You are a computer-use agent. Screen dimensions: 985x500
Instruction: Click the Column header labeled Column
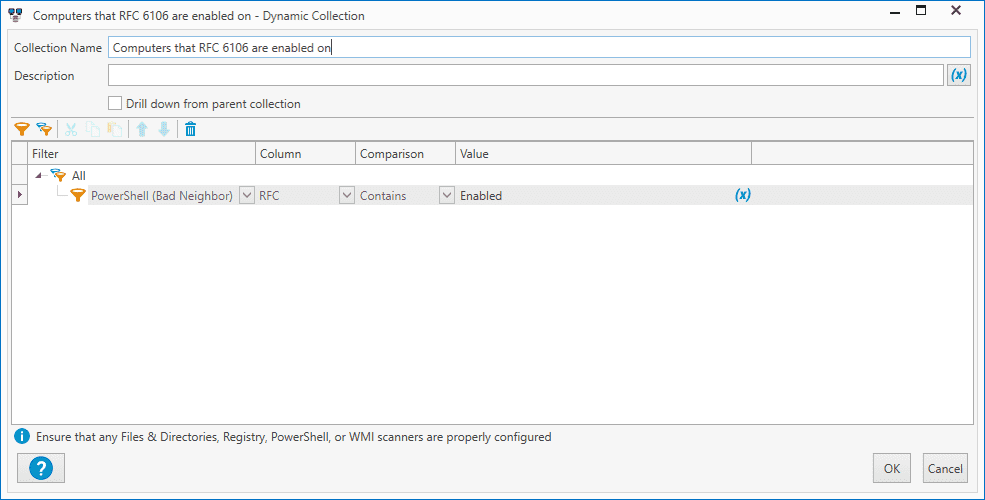coord(305,153)
